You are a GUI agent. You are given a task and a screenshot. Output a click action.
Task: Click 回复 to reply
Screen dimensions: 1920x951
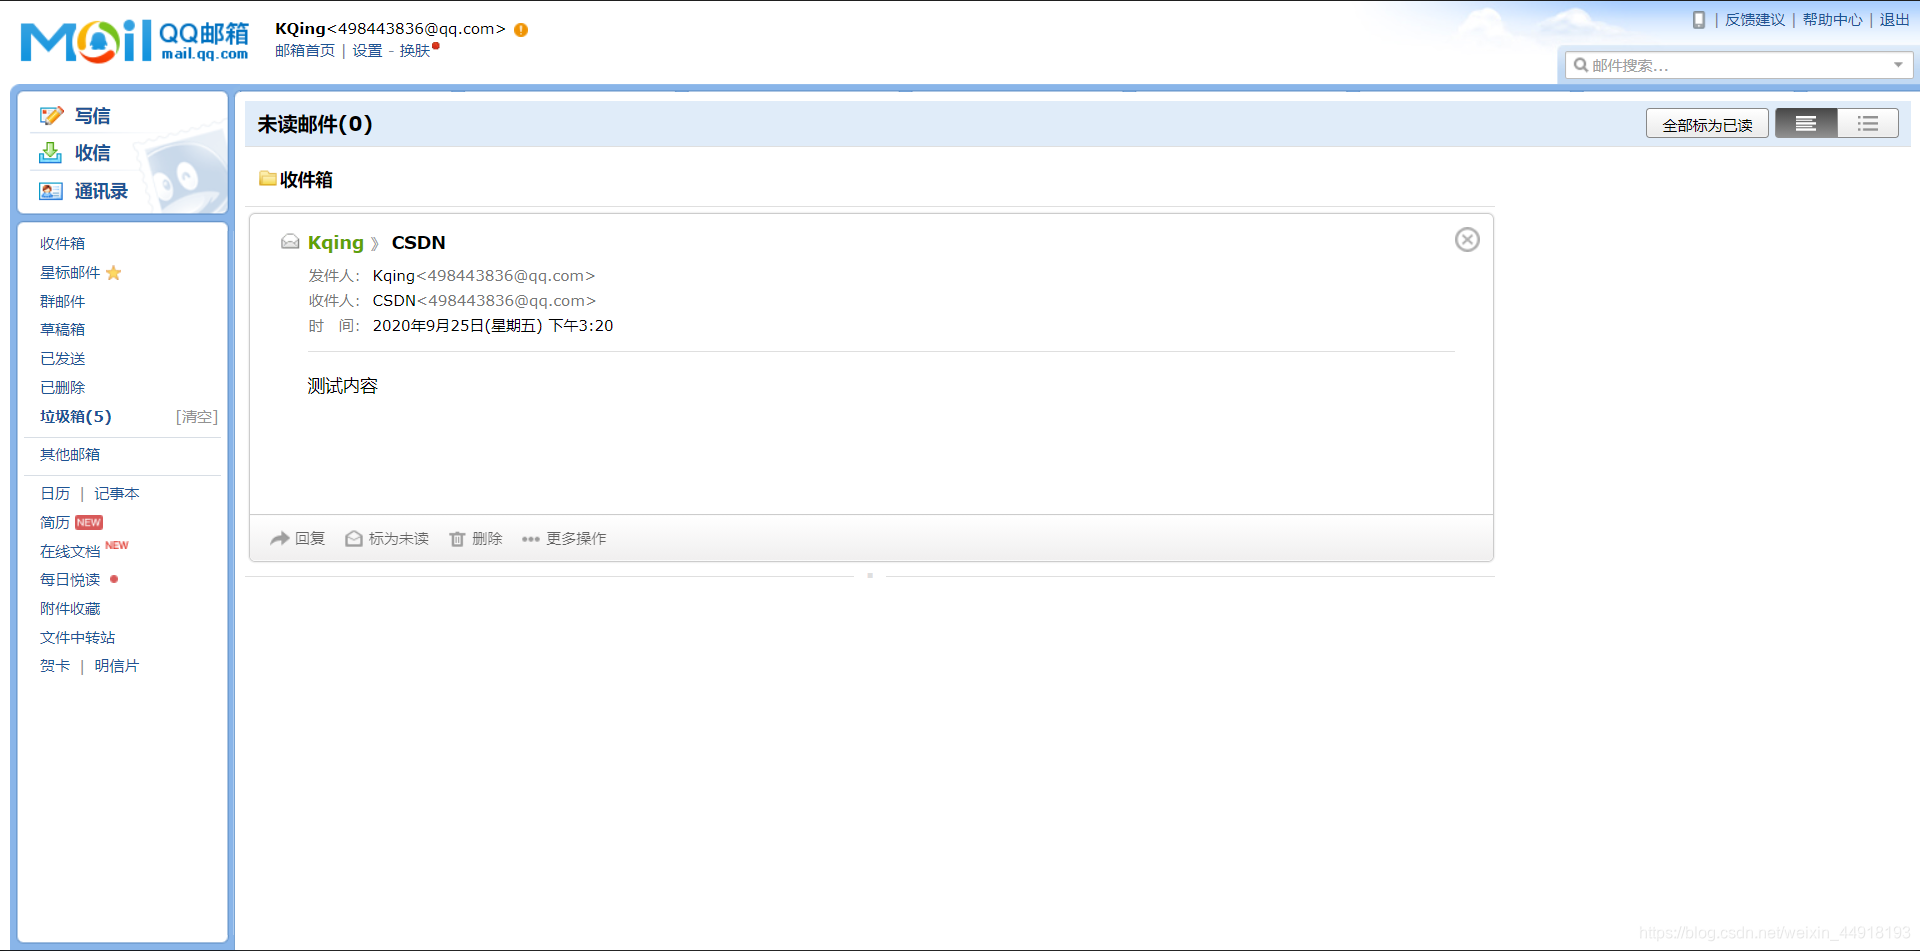click(x=310, y=539)
